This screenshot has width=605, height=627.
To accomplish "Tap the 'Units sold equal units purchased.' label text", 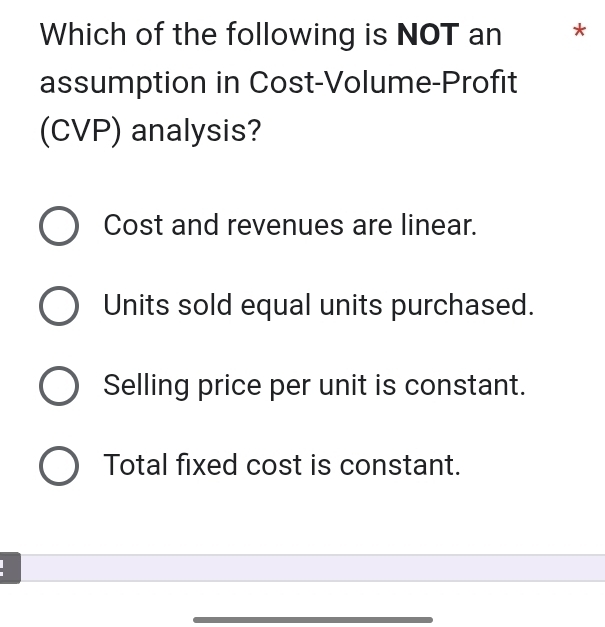I will click(x=318, y=305).
